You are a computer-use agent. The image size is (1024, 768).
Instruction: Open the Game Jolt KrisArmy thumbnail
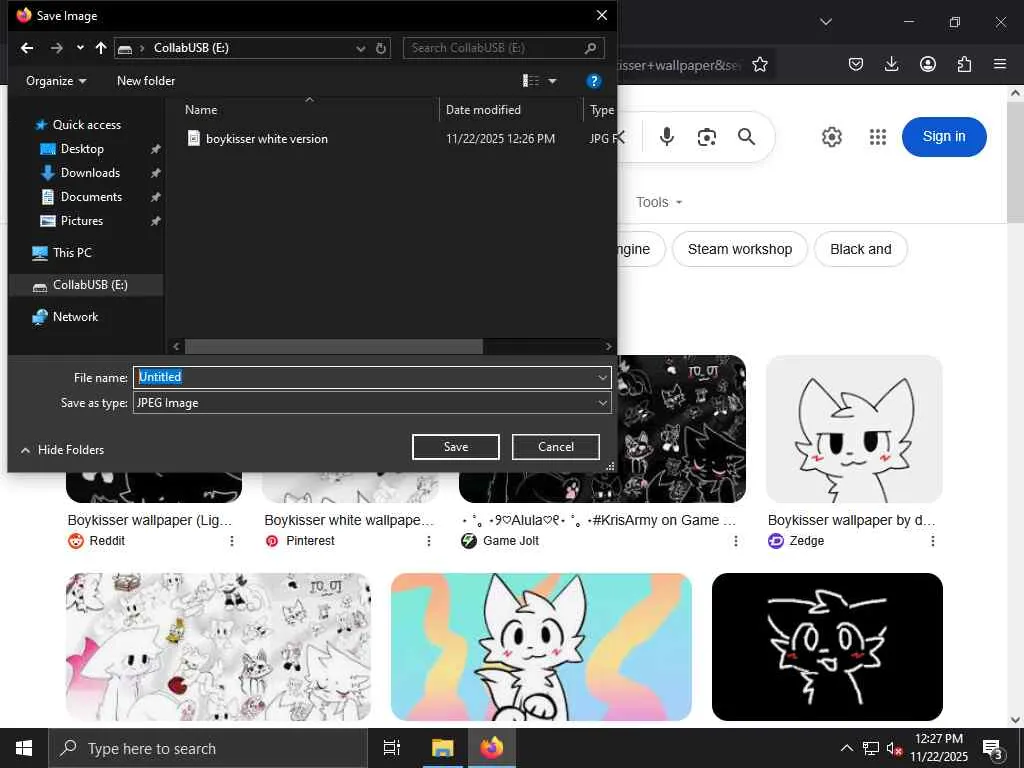(681, 429)
